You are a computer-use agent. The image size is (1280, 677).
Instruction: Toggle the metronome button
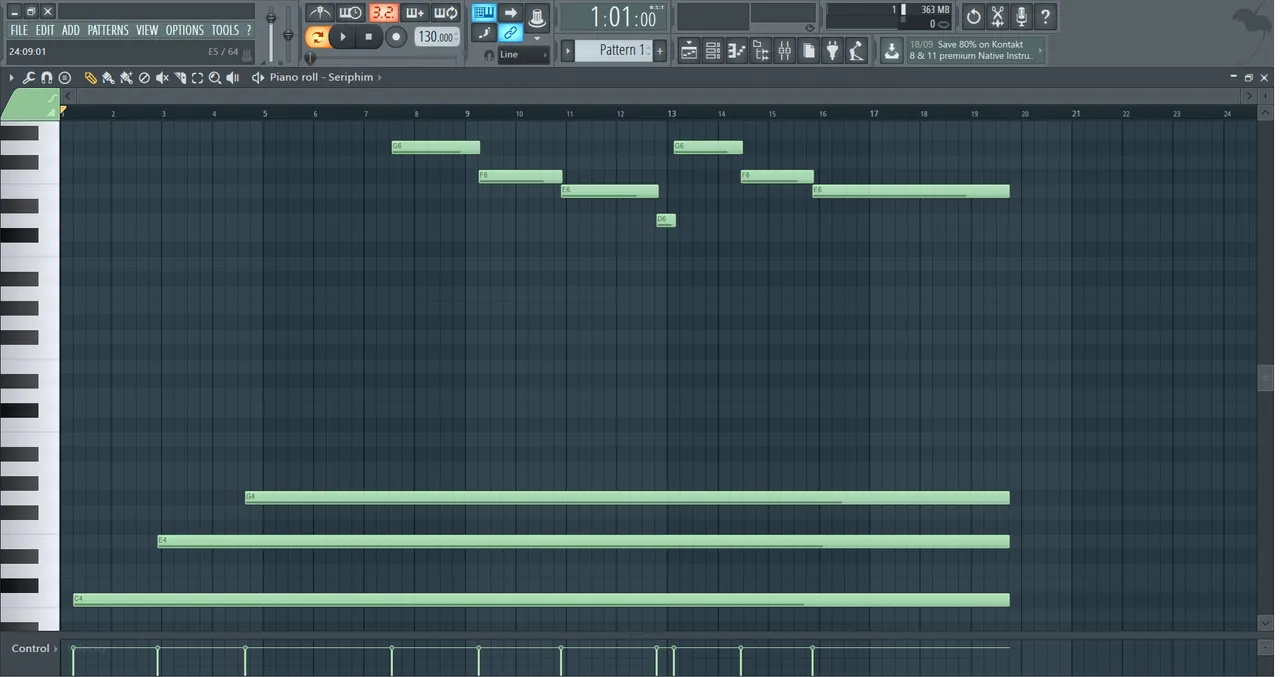click(x=319, y=13)
